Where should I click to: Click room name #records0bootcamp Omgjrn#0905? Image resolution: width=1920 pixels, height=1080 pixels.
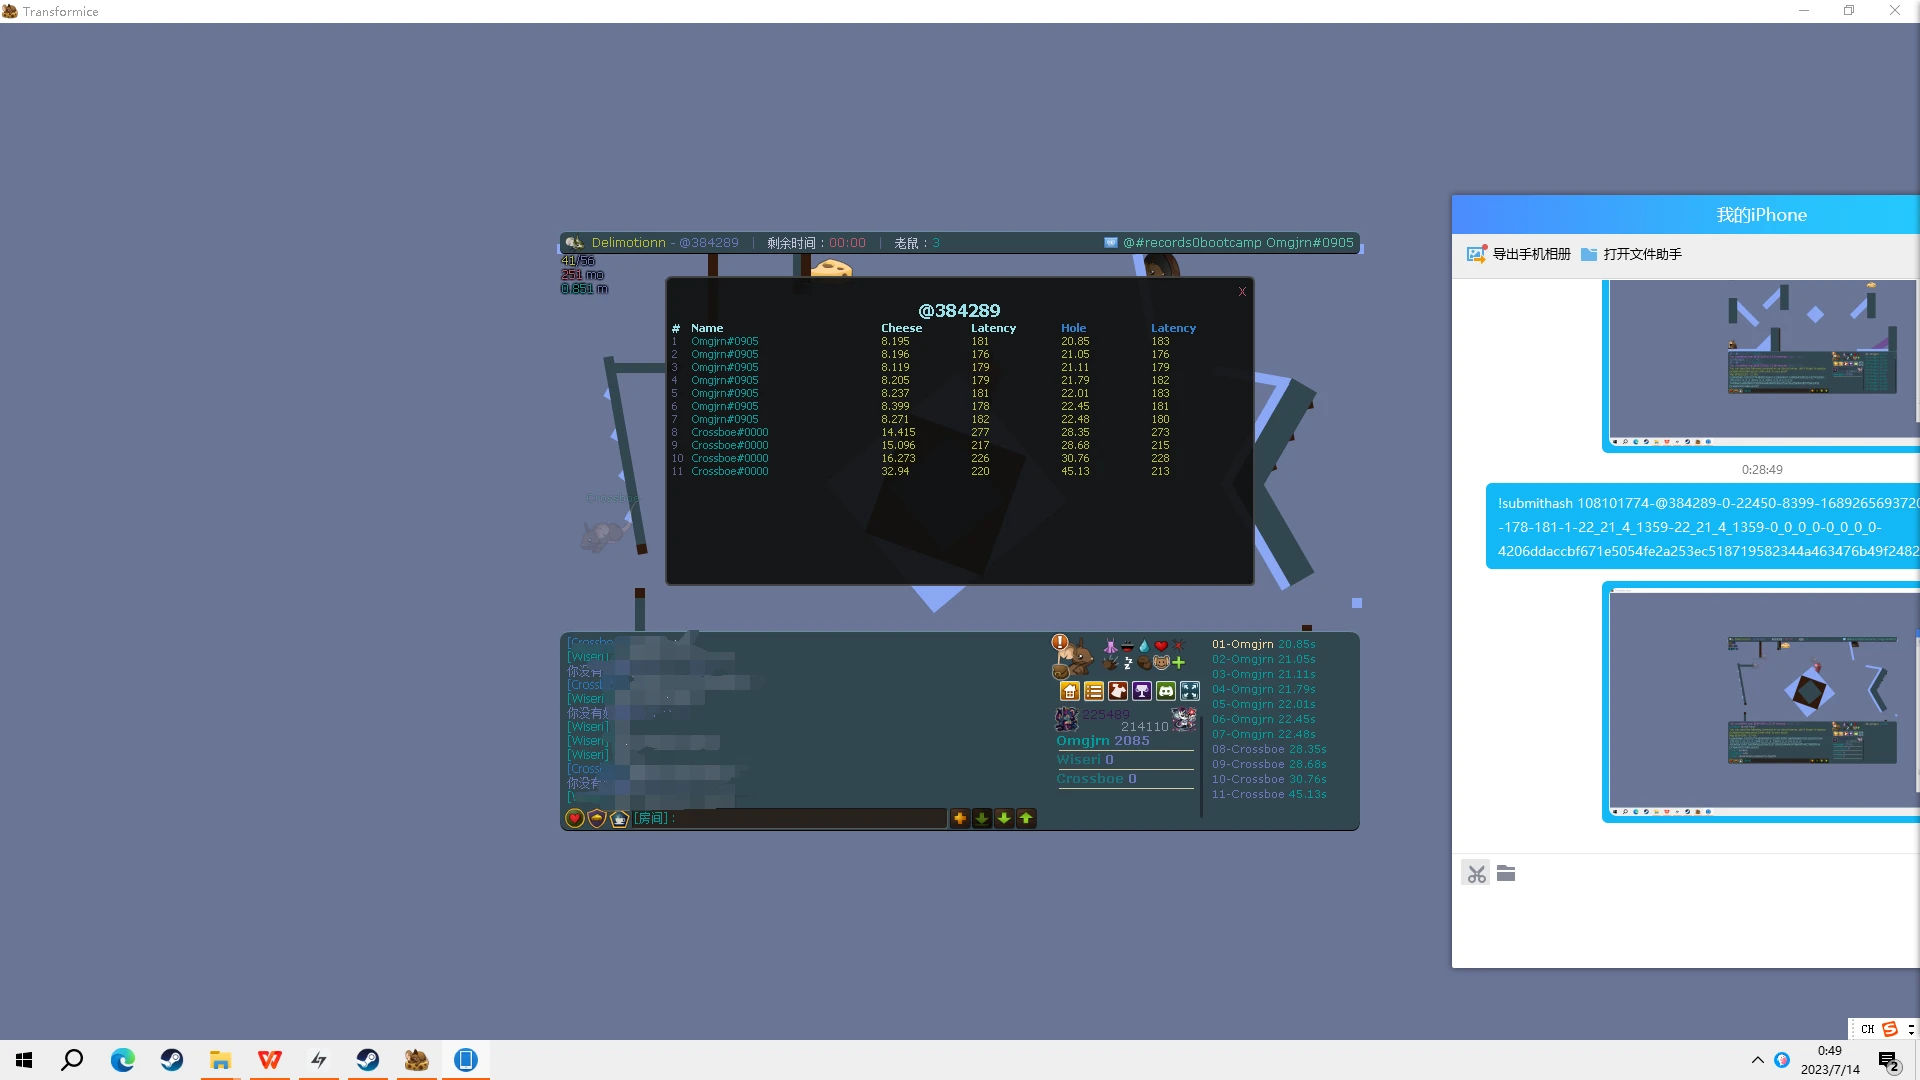1238,243
